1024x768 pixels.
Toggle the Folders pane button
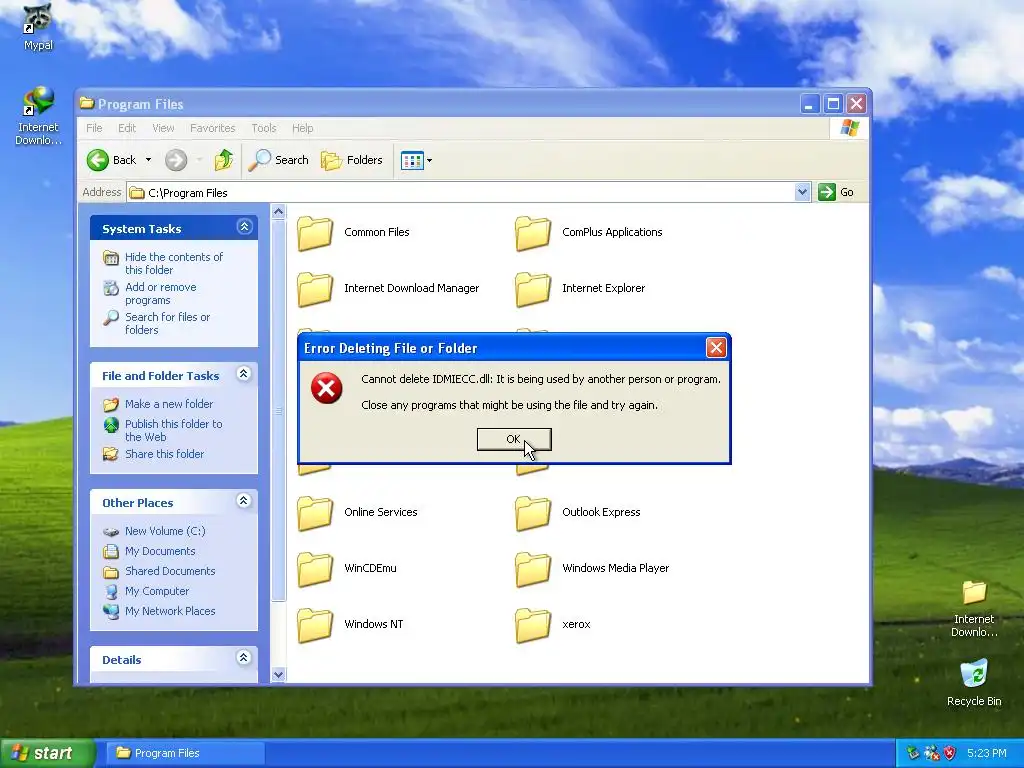click(351, 160)
